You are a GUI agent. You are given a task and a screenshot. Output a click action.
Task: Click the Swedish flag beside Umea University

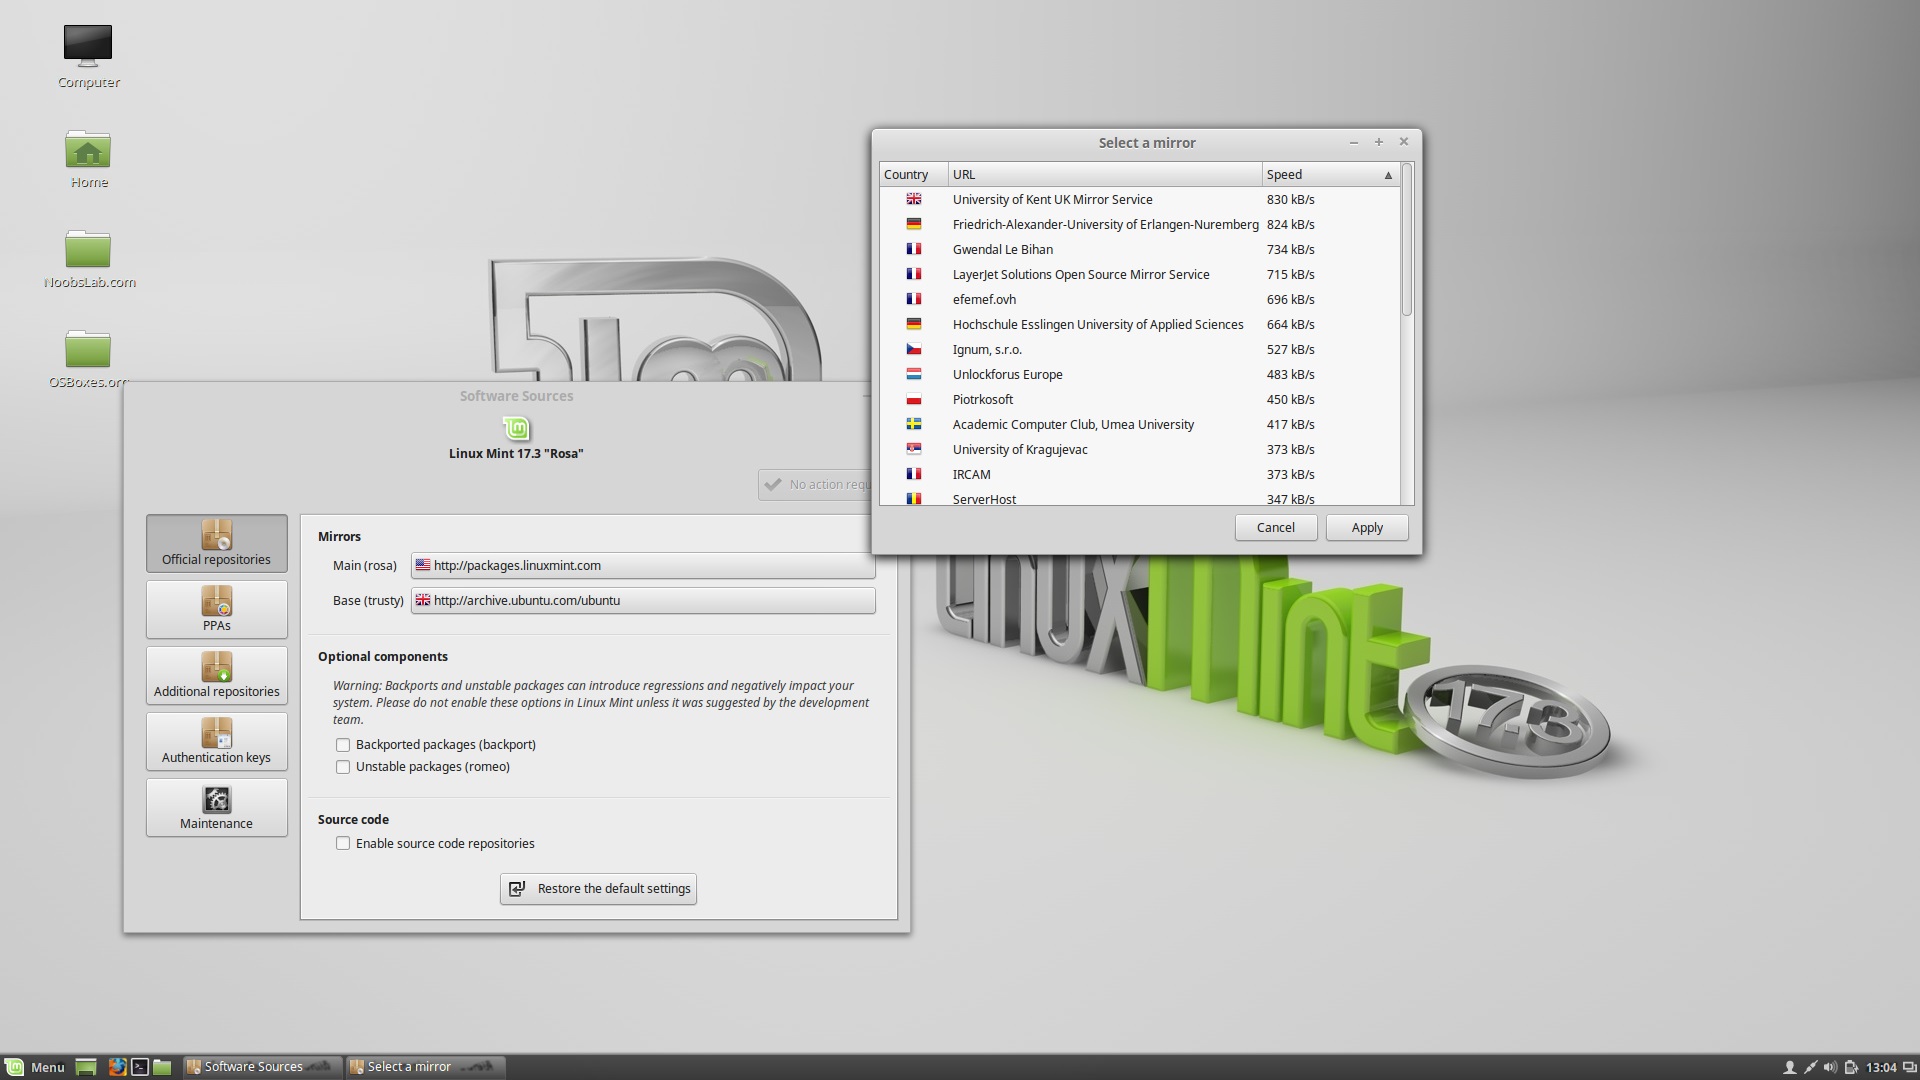(x=914, y=424)
